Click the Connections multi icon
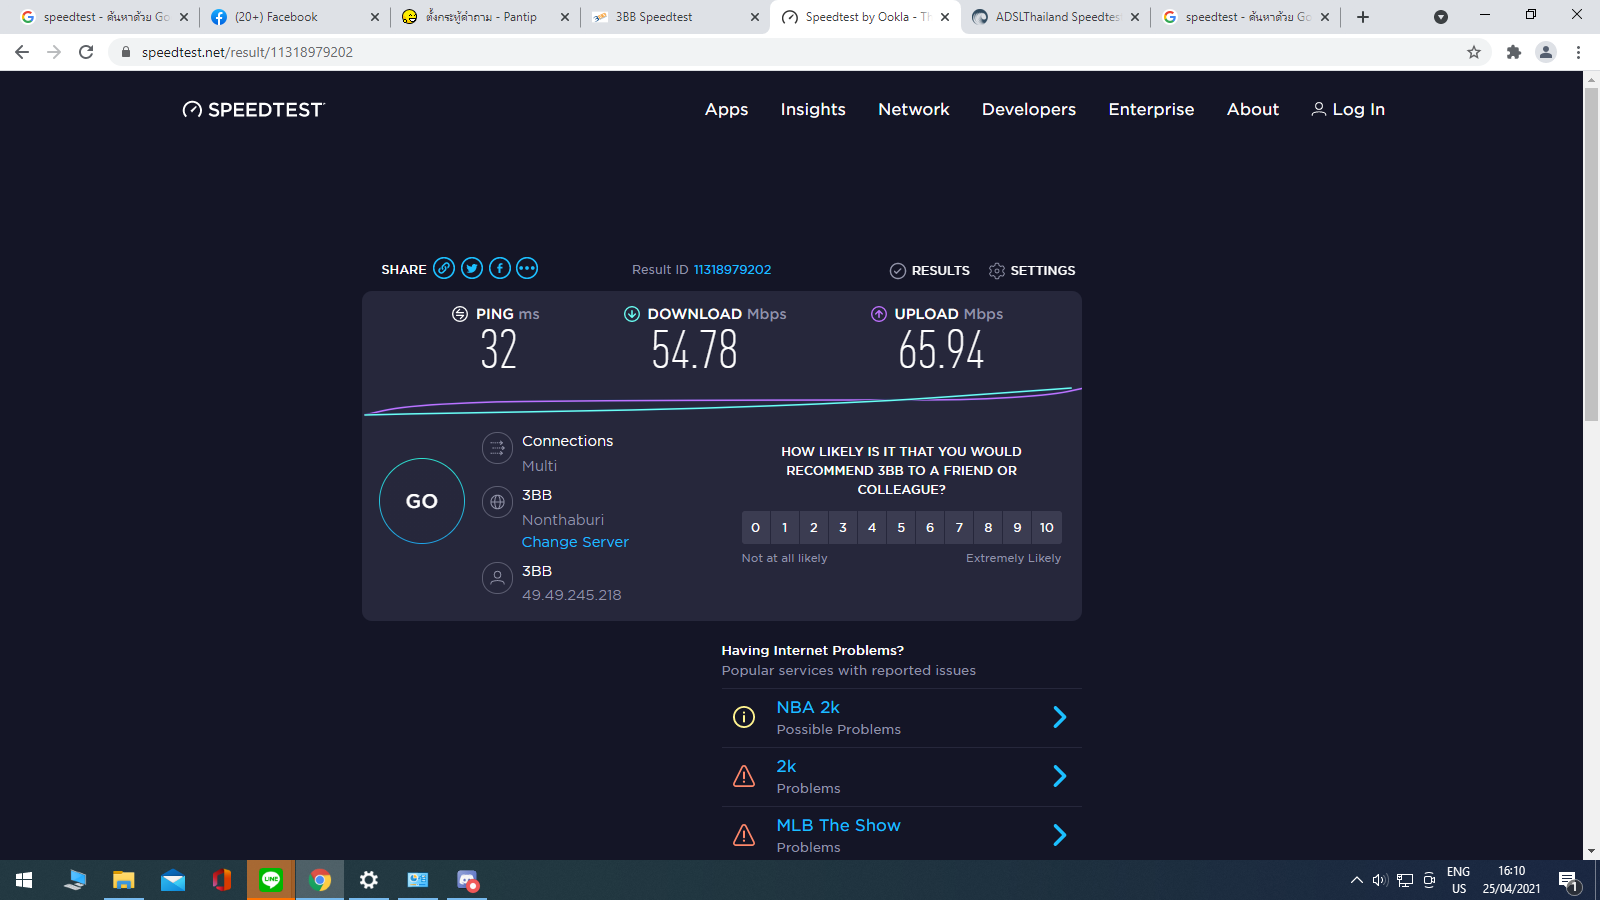 point(497,448)
